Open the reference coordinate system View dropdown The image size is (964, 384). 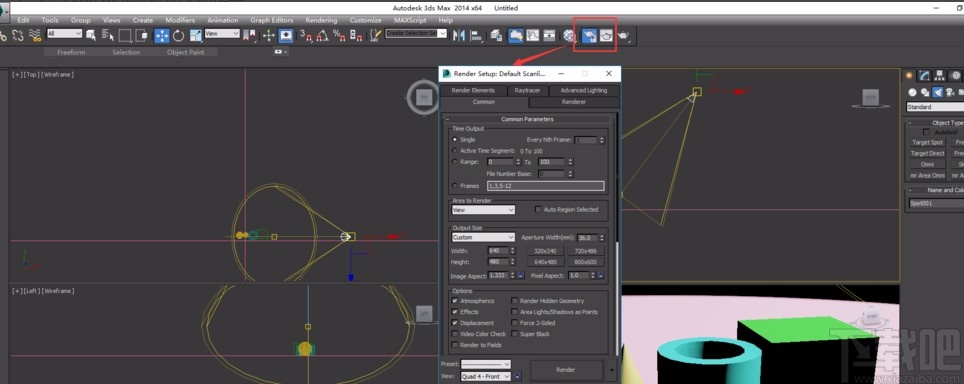[x=222, y=34]
